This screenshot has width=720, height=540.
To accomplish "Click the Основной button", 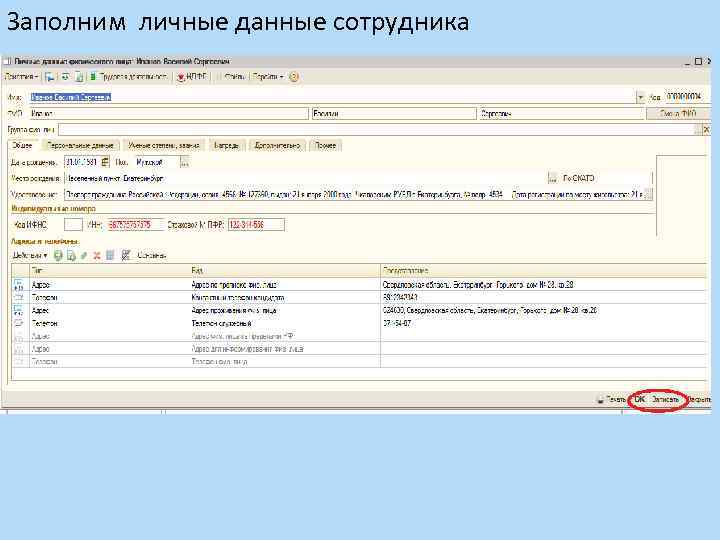I will coord(152,255).
